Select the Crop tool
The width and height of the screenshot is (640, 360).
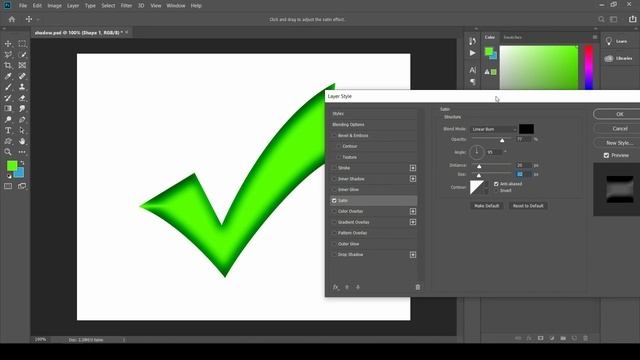tap(8, 65)
